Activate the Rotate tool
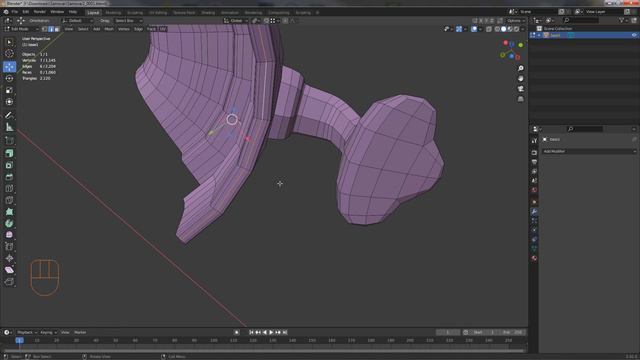The image size is (640, 360). point(9,78)
